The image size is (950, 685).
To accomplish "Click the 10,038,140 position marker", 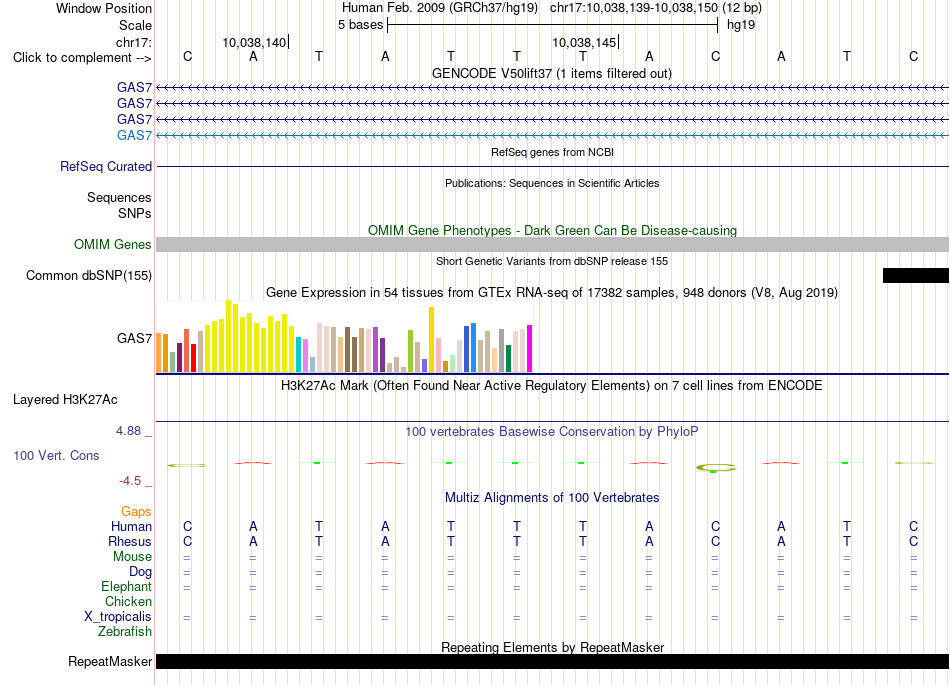I will tap(254, 42).
